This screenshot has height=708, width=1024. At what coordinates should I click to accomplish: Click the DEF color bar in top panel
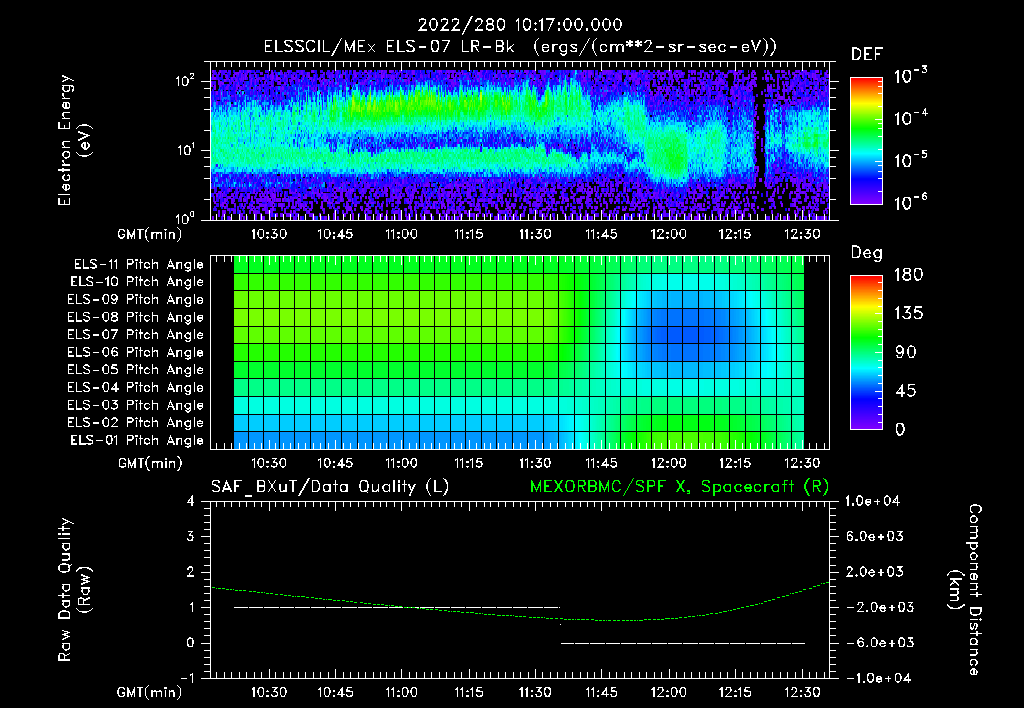[x=867, y=141]
